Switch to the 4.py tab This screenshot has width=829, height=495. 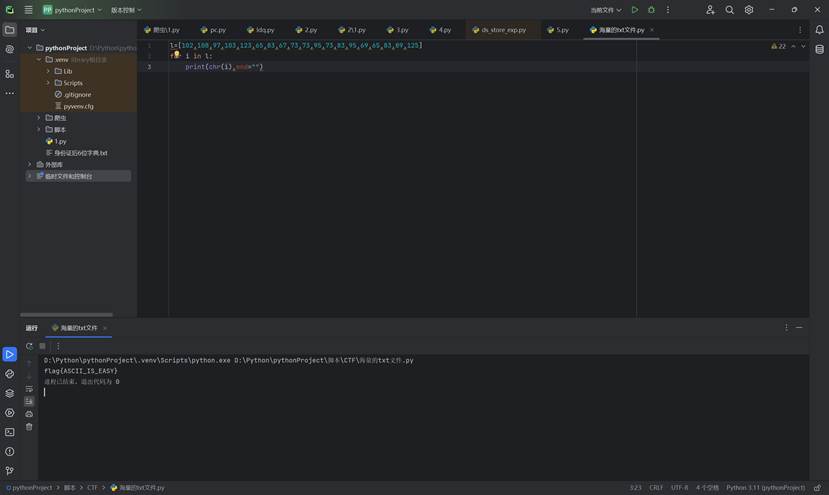(440, 30)
